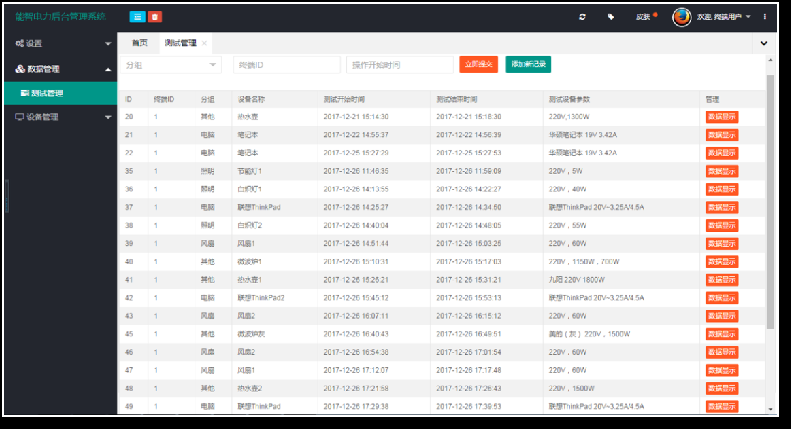Click the tag icon in top bar
791x429 pixels.
(610, 17)
